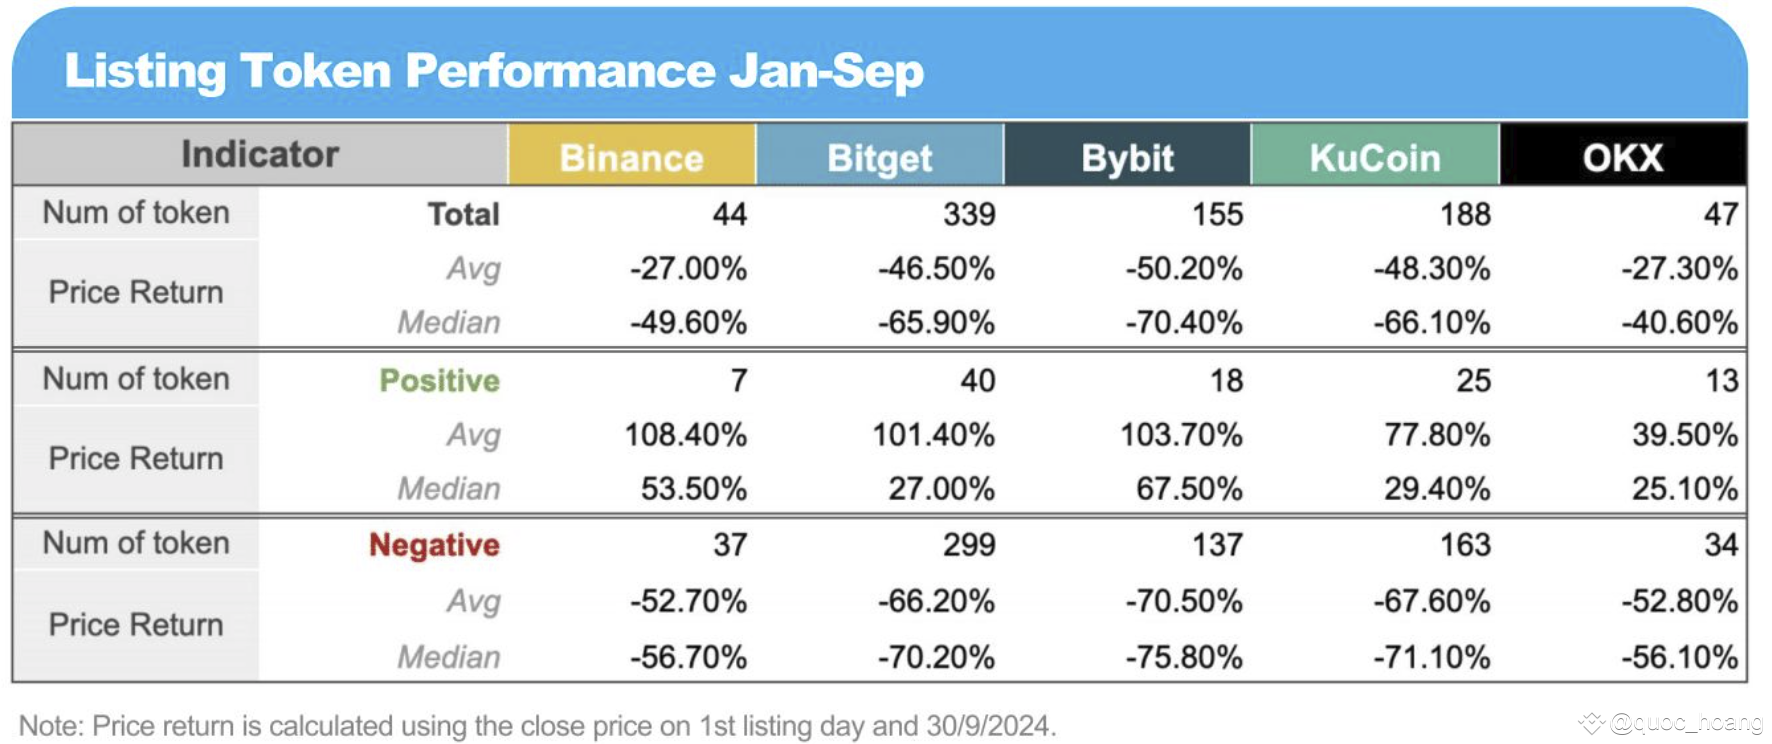
Task: Select KuCoin positive average 77.80%
Action: [1437, 434]
